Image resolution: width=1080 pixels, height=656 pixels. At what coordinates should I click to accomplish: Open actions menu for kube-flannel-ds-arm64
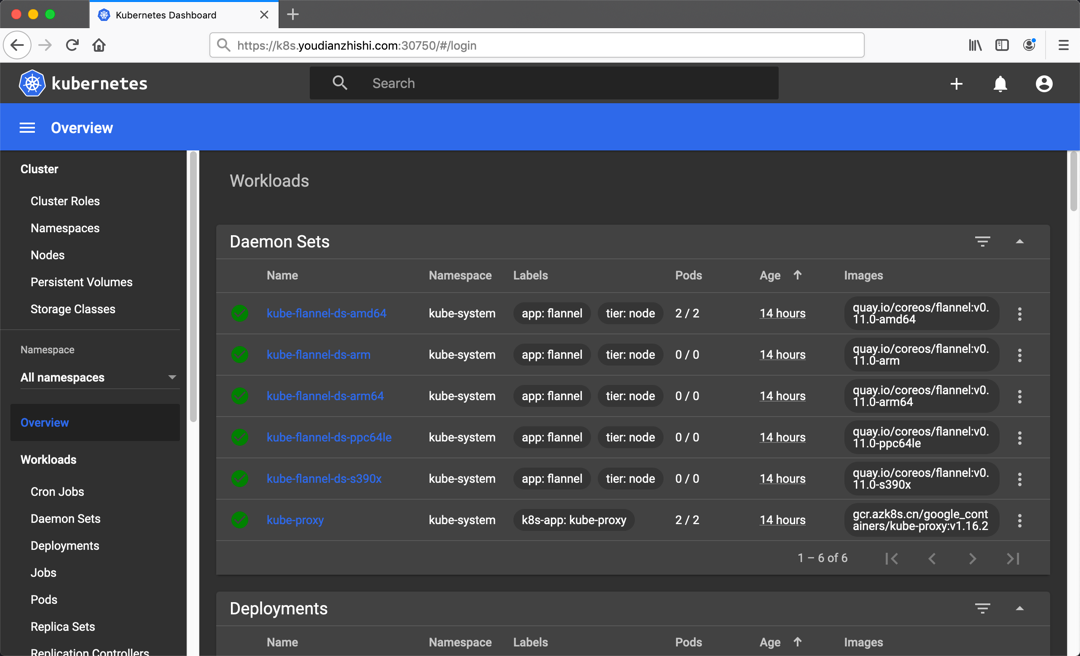point(1019,396)
